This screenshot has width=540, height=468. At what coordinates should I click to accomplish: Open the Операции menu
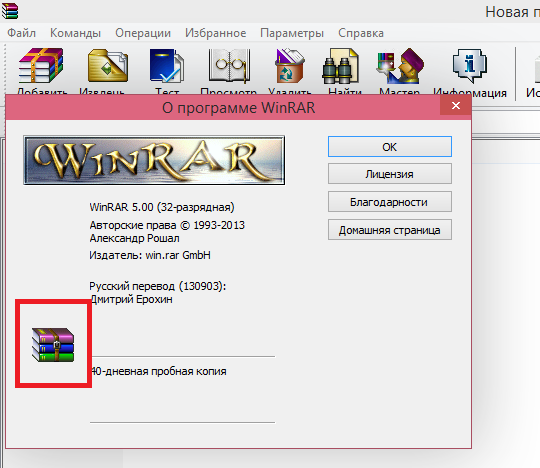[x=143, y=33]
